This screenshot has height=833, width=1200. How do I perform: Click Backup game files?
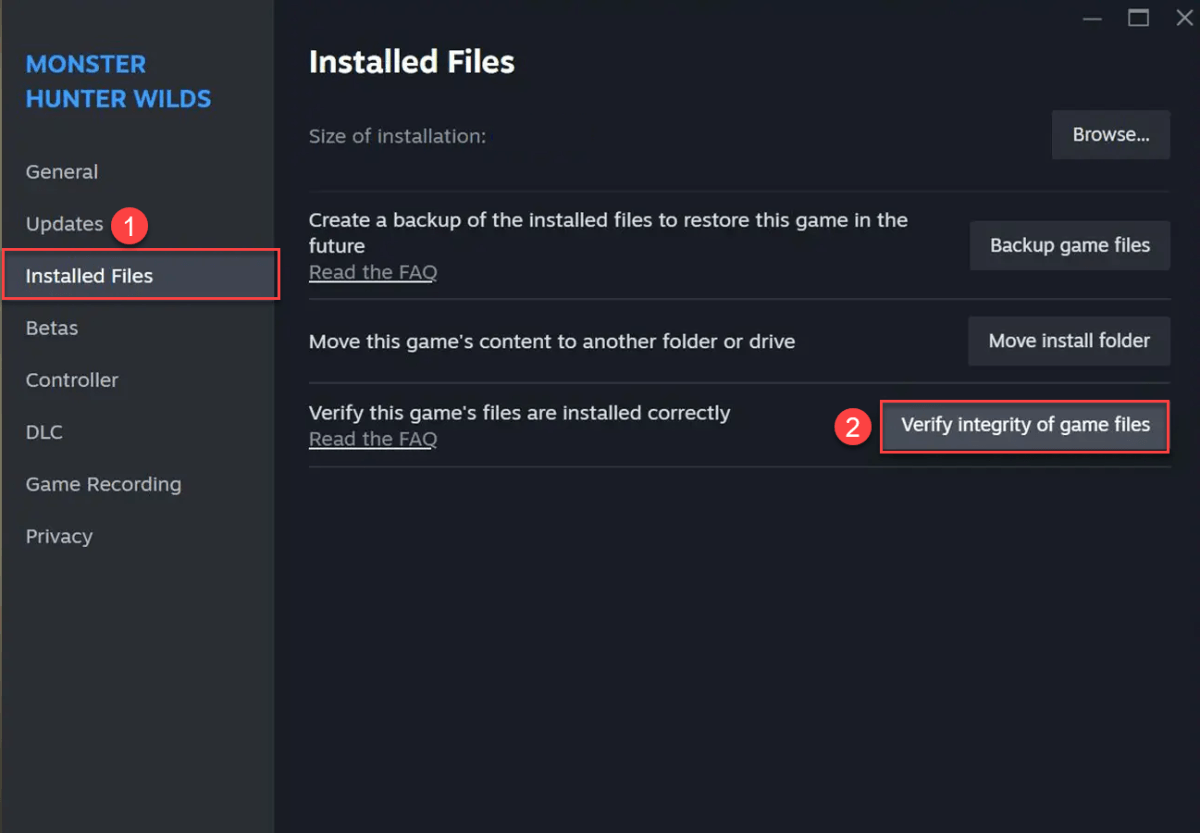(x=1069, y=245)
